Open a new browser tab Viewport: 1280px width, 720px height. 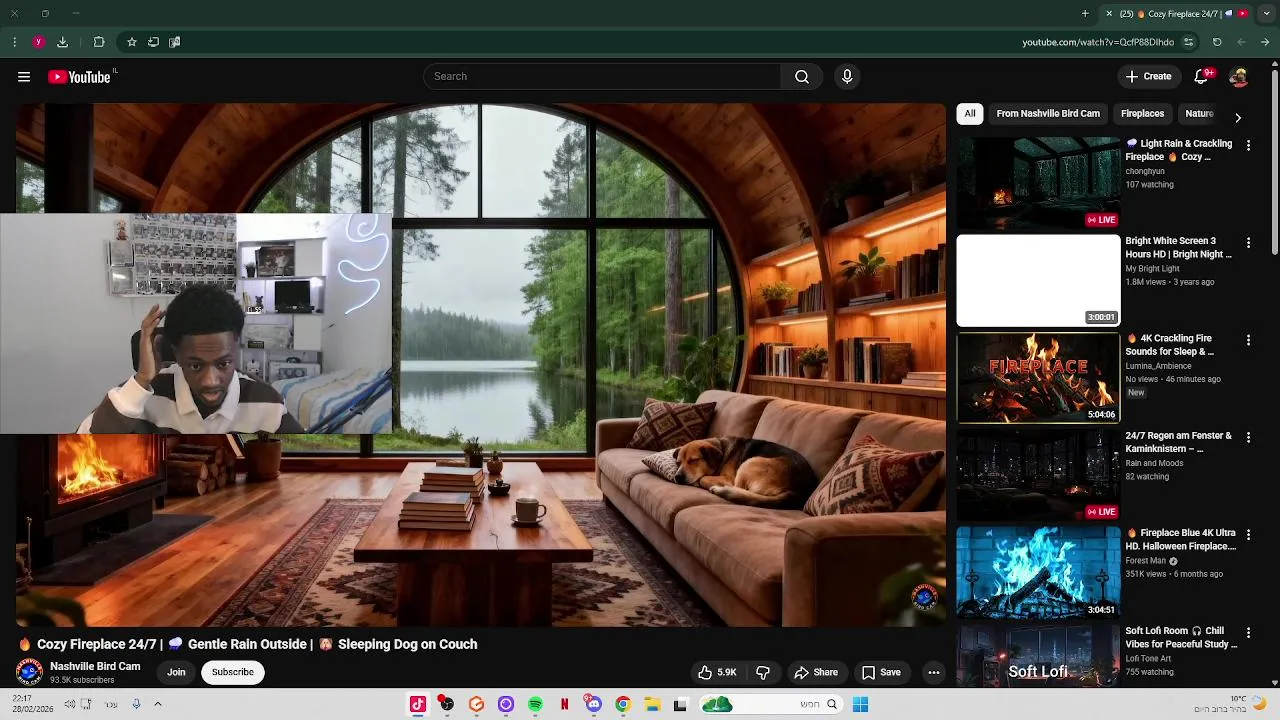pos(1085,14)
